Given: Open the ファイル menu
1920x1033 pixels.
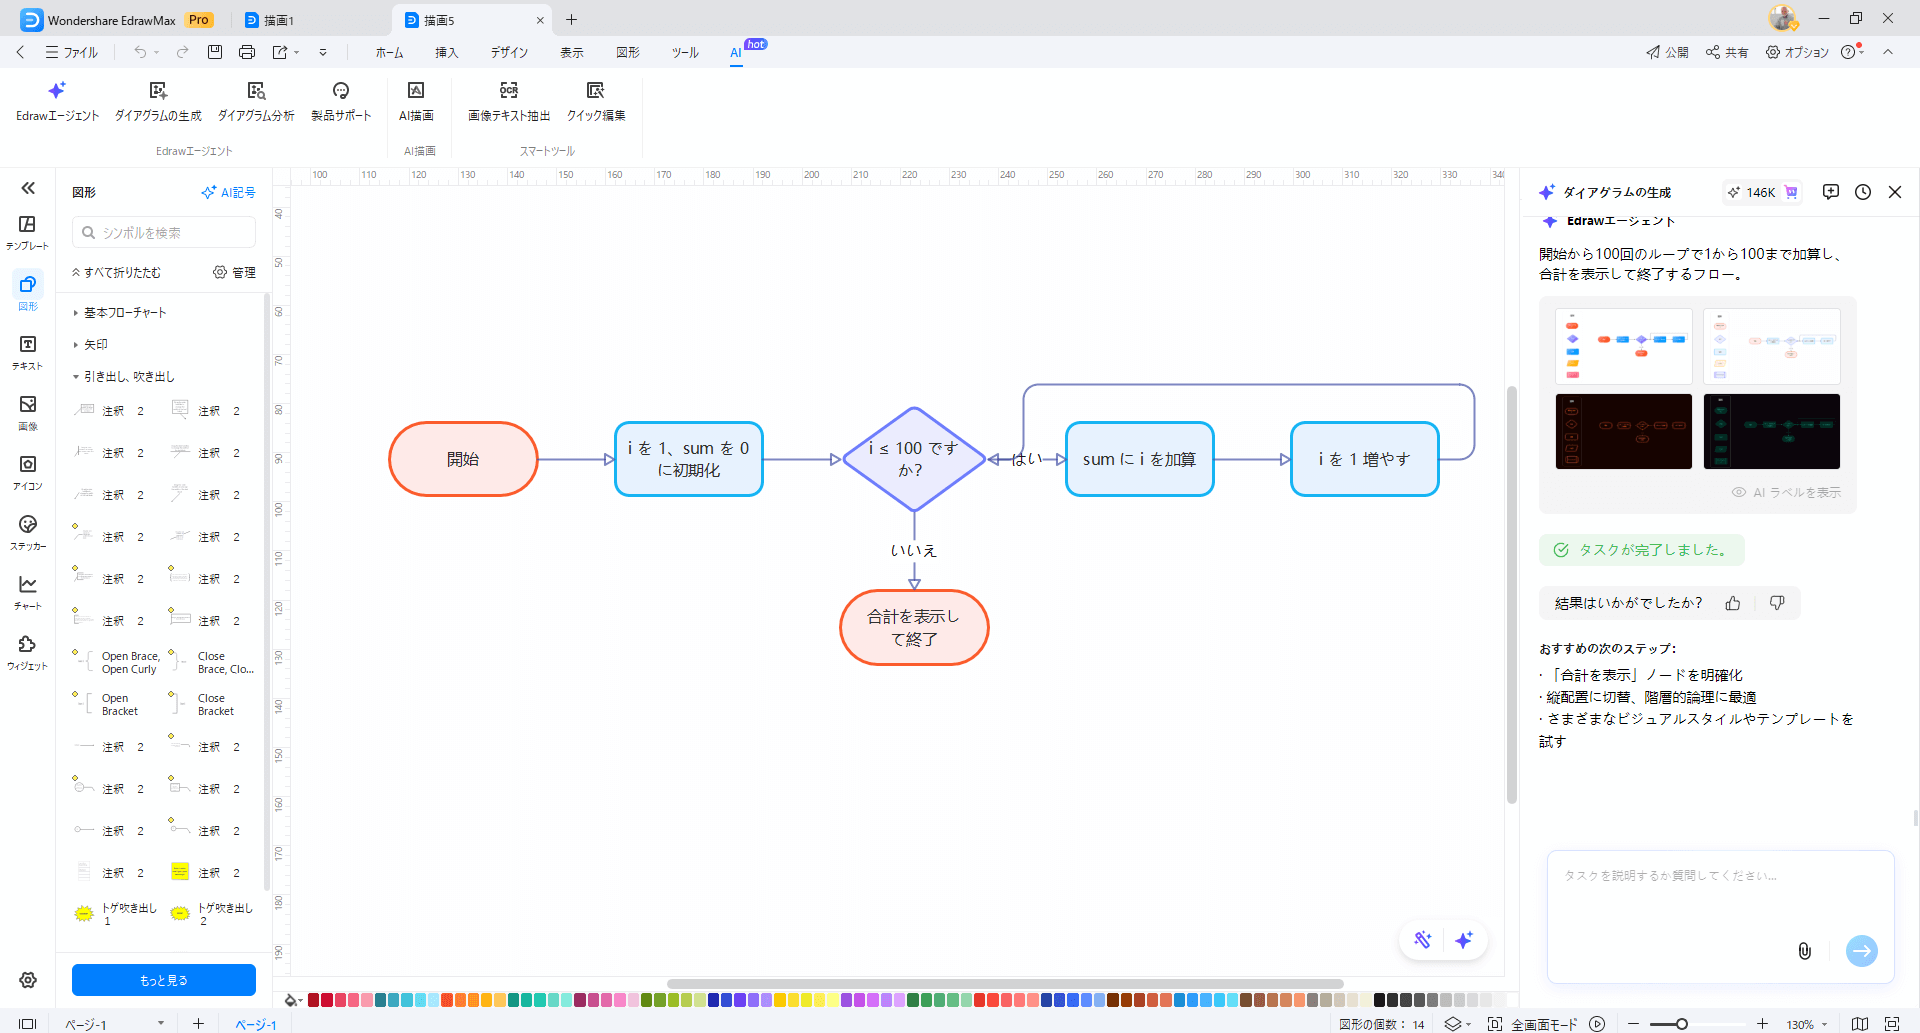Looking at the screenshot, I should tap(72, 52).
